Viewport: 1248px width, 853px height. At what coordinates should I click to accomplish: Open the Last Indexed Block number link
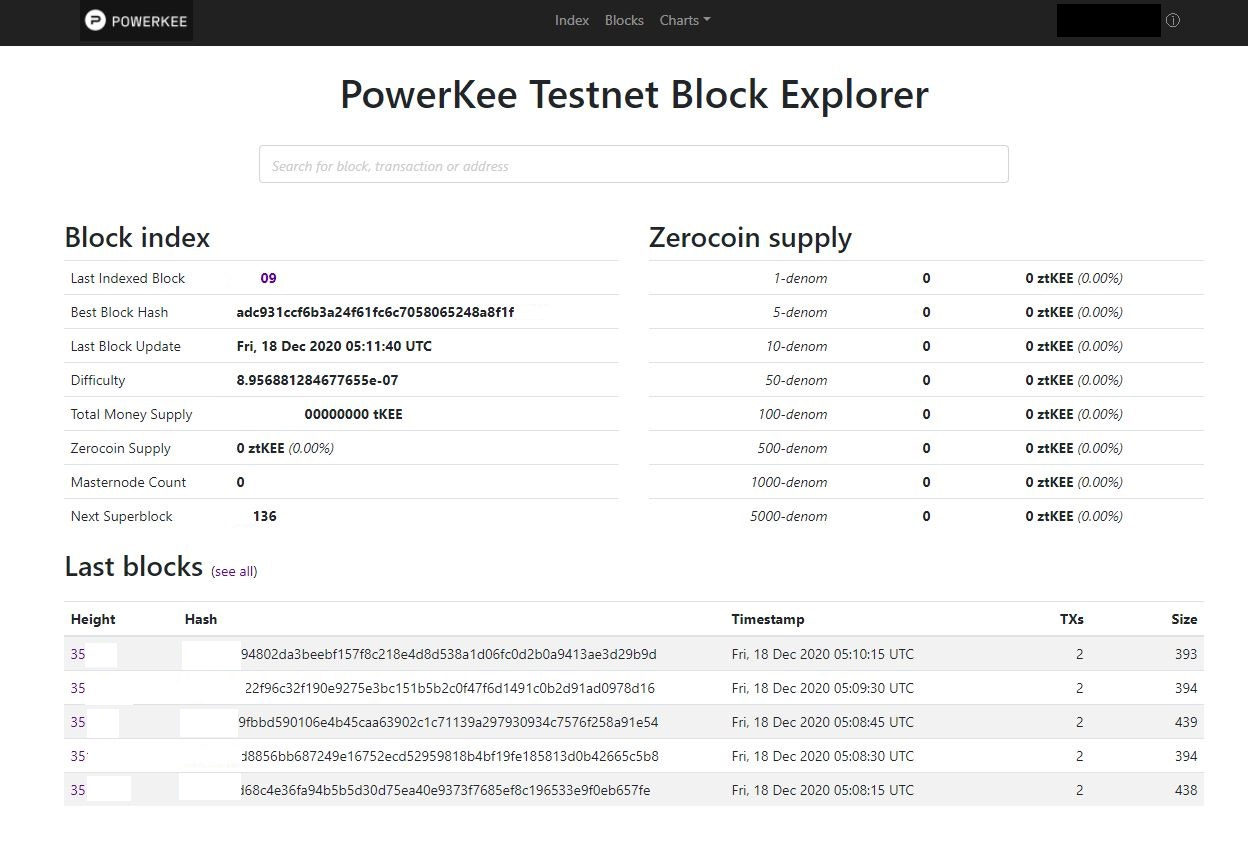[x=268, y=278]
